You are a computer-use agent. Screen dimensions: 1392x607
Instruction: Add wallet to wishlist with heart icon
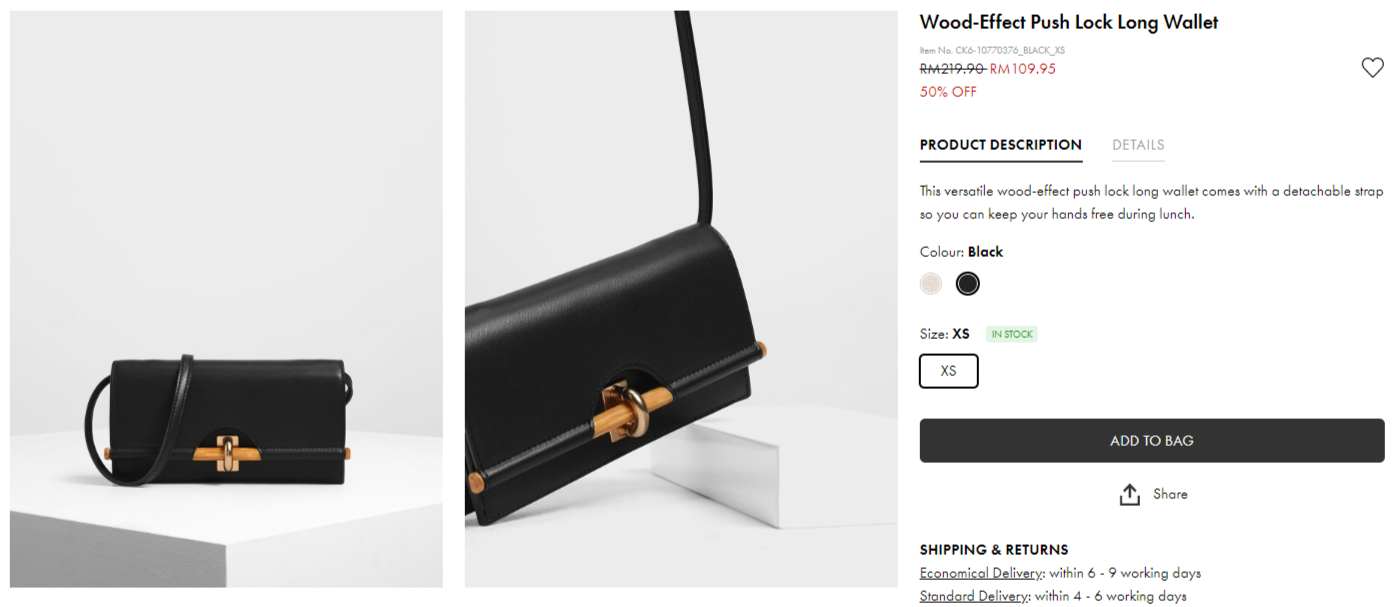pos(1372,68)
